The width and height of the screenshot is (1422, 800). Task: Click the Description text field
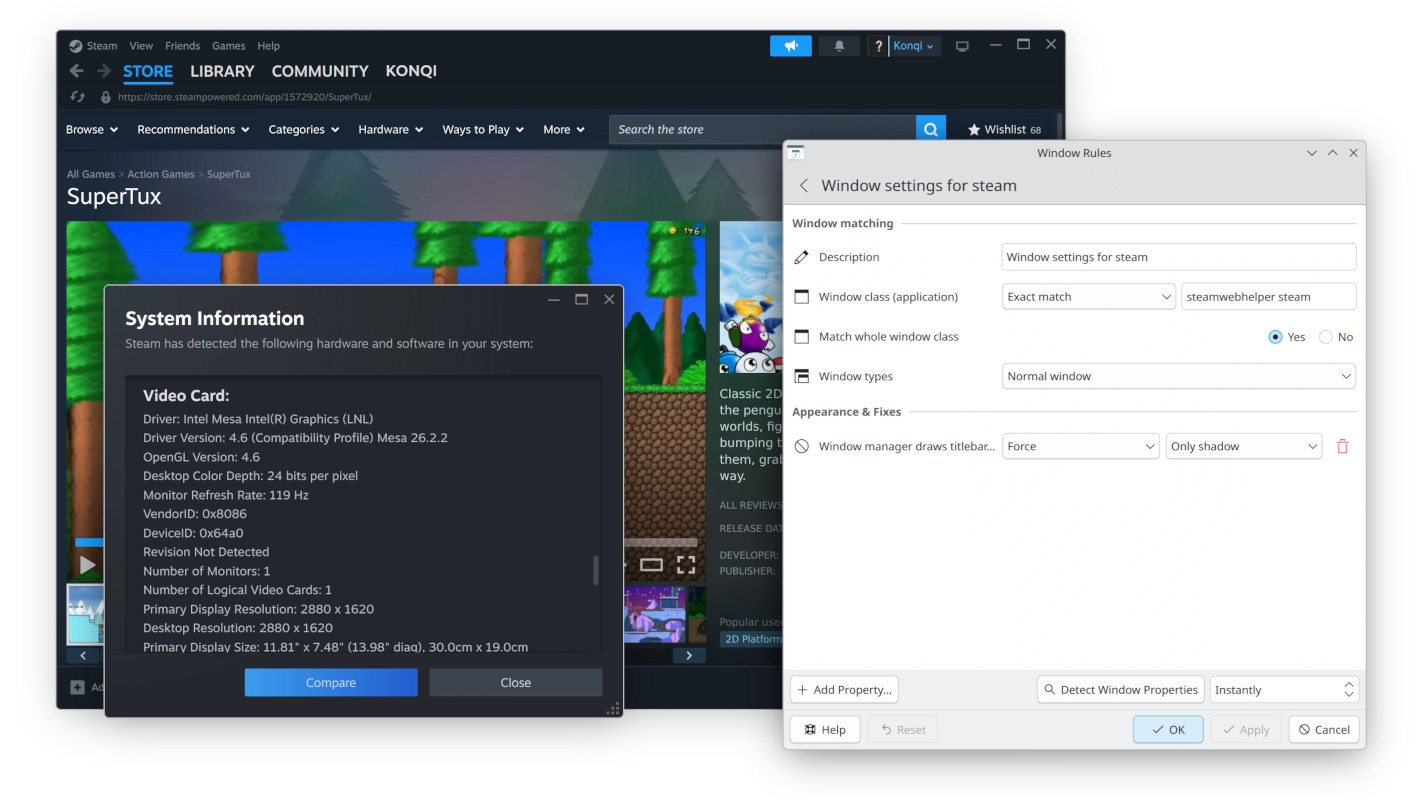coord(1179,257)
